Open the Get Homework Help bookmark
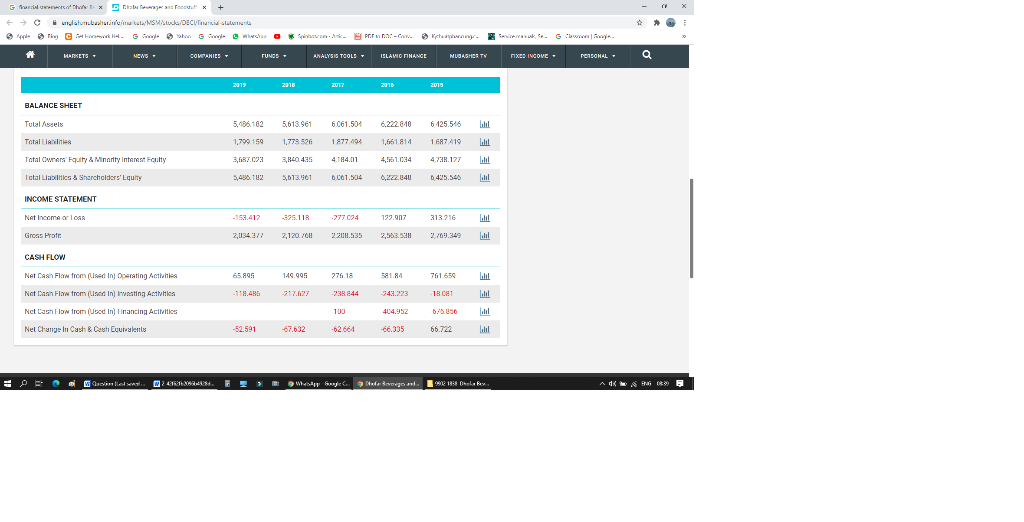1024x522 pixels. pos(94,37)
